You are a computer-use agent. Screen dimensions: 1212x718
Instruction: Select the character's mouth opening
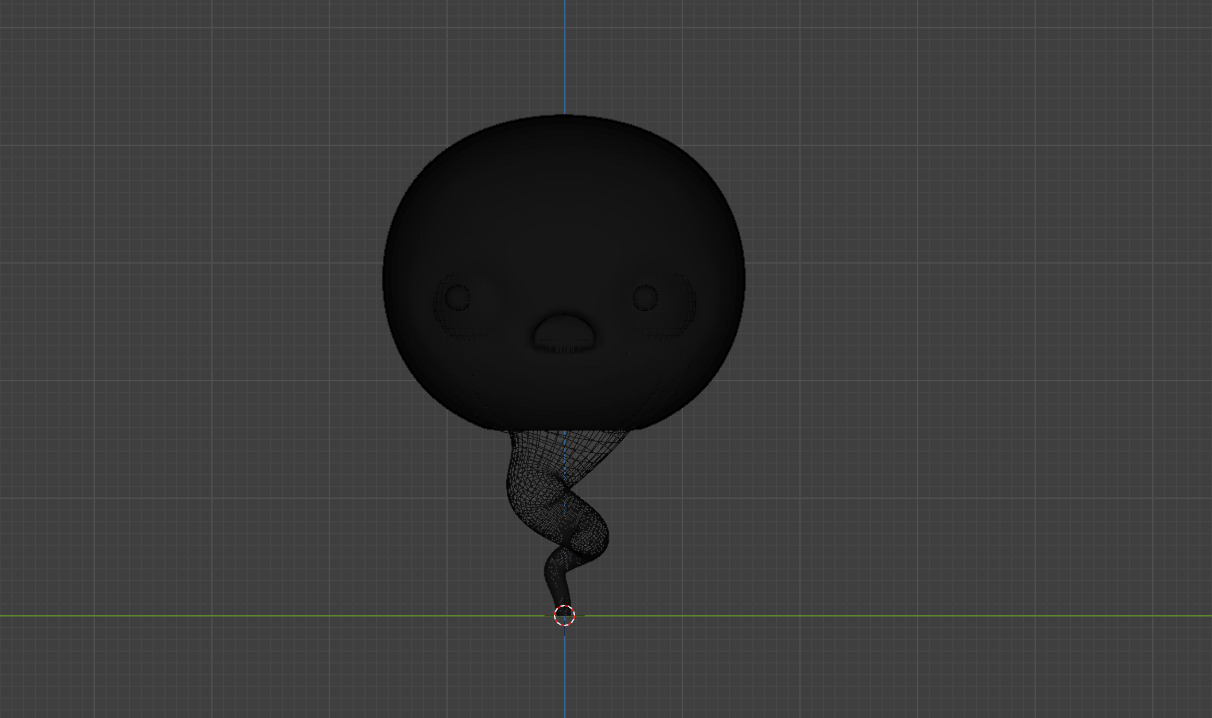tap(564, 332)
